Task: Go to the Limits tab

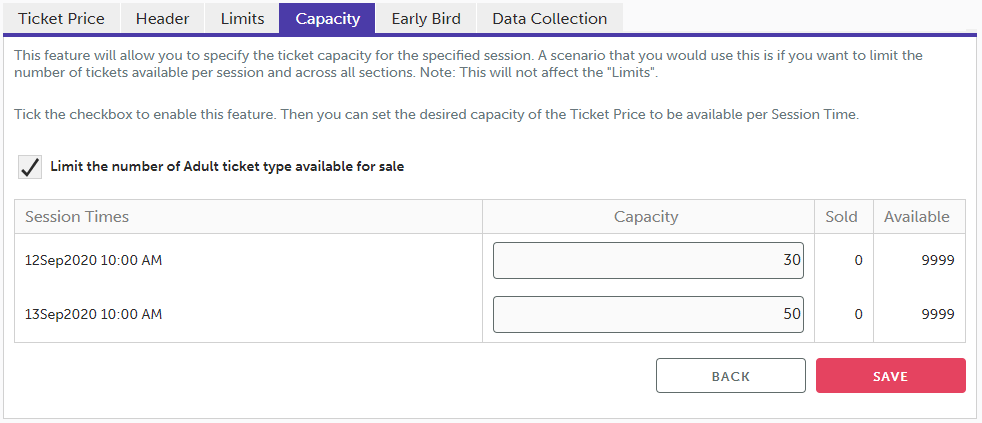Action: point(242,18)
